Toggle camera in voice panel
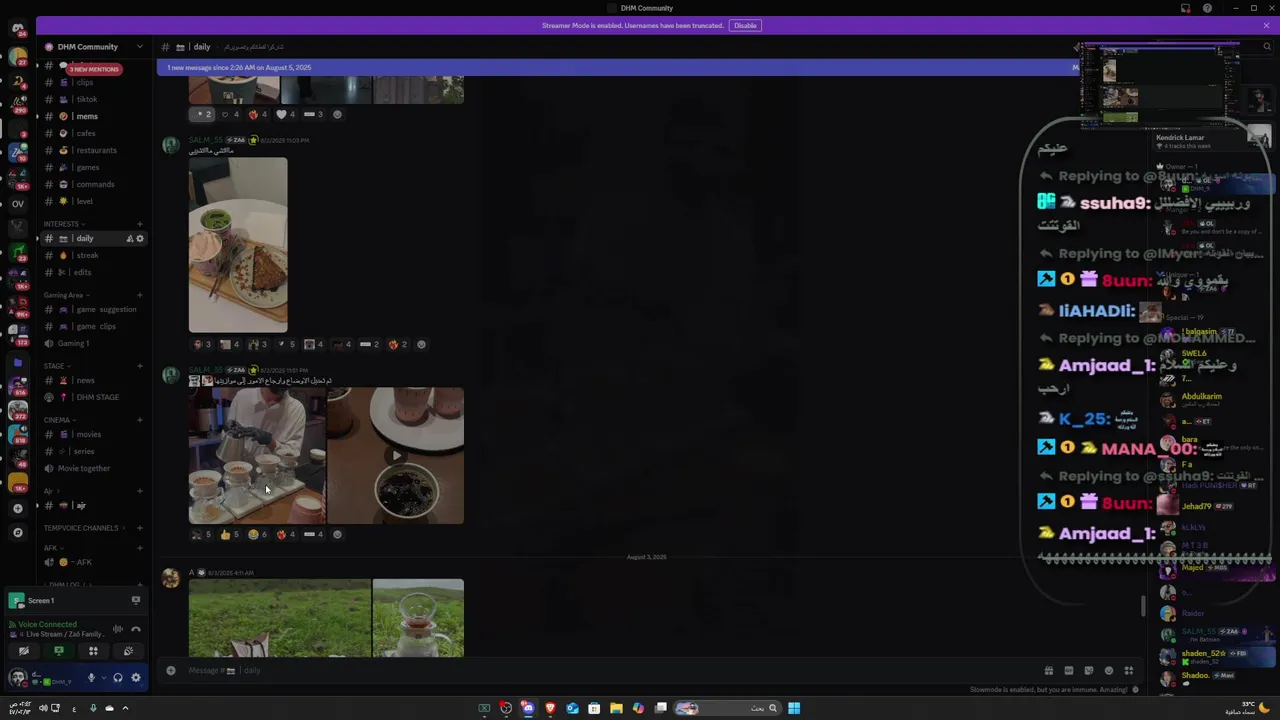 (x=24, y=651)
